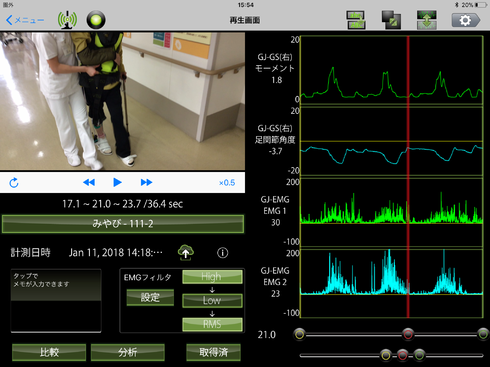Tap the 取得済 button
This screenshot has width=490, height=367.
pyautogui.click(x=213, y=352)
